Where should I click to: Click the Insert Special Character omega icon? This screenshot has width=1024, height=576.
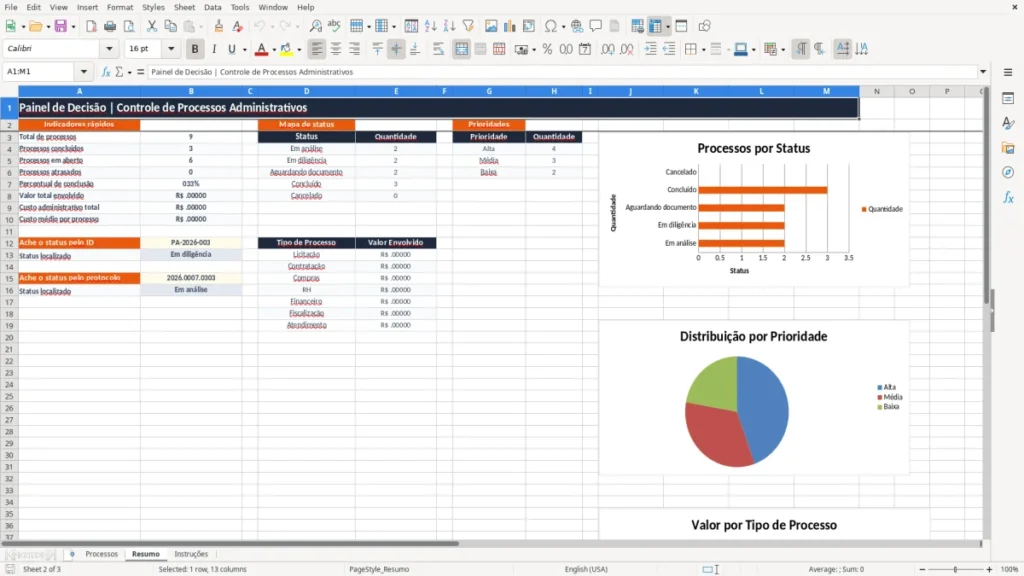[x=551, y=26]
